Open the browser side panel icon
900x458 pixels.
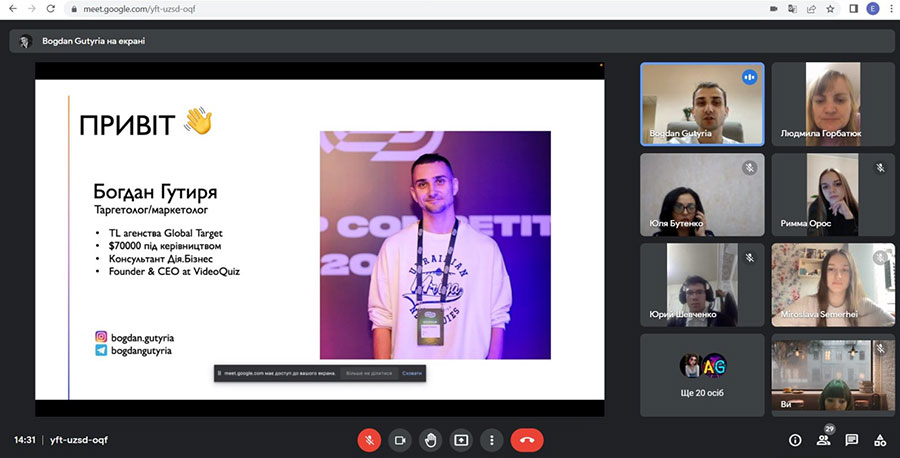click(854, 9)
